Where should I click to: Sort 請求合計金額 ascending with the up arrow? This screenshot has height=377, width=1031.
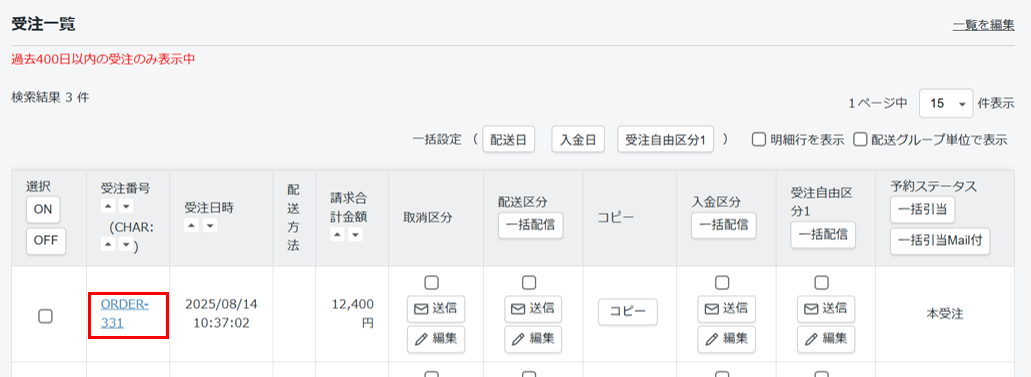pyautogui.click(x=337, y=235)
